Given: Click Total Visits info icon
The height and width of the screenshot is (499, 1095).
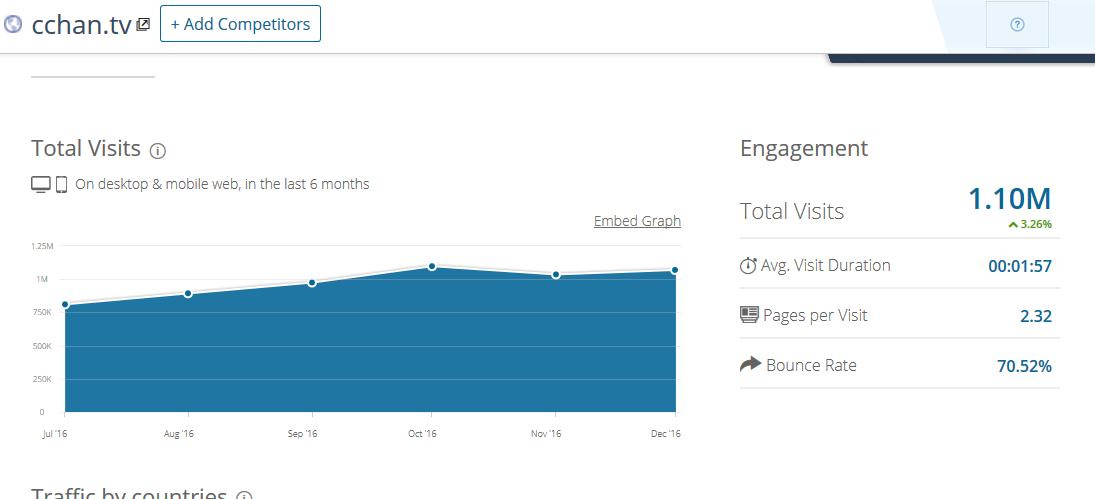Looking at the screenshot, I should (x=157, y=151).
